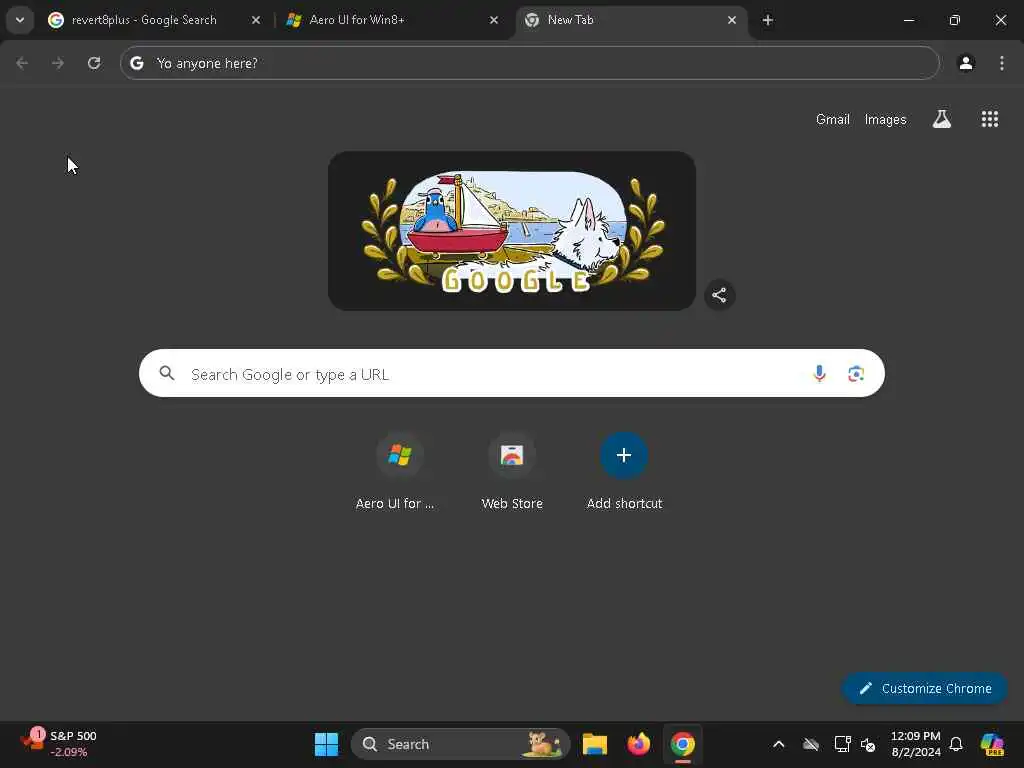The image size is (1024, 768).
Task: Launch Firefox from the taskbar
Action: pos(639,744)
